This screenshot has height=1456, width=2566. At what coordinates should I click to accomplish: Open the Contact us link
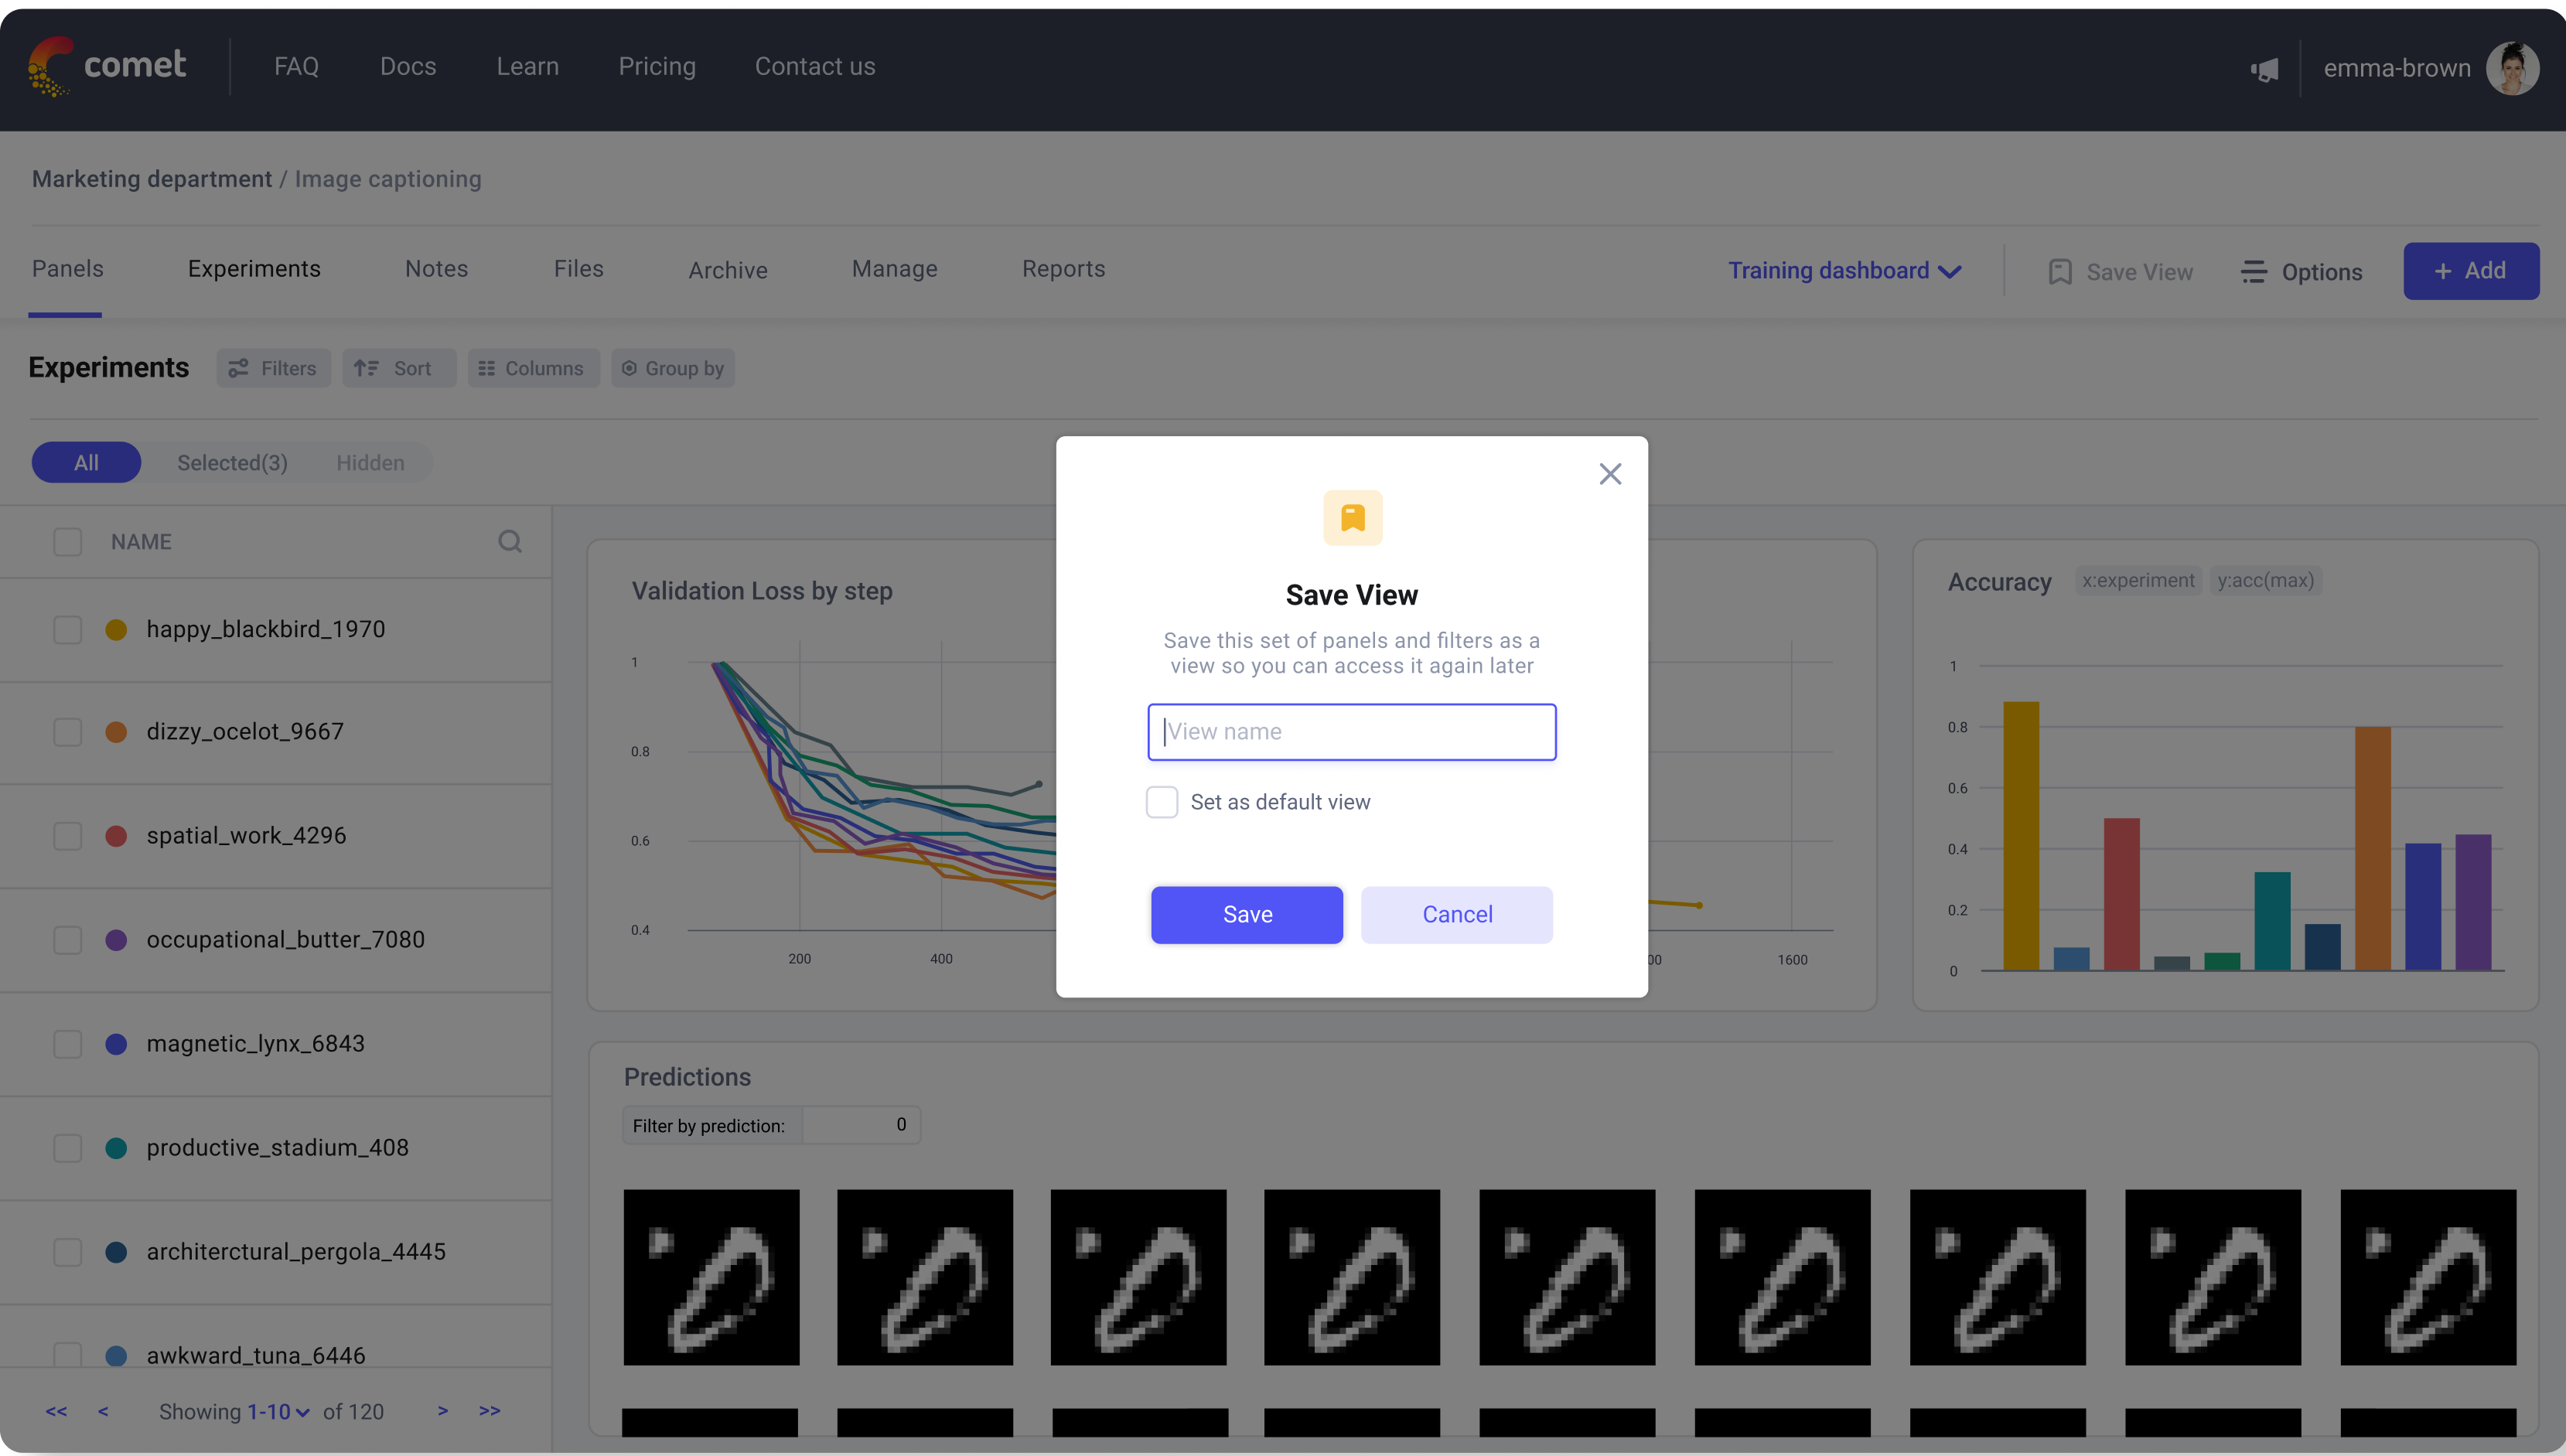(815, 66)
